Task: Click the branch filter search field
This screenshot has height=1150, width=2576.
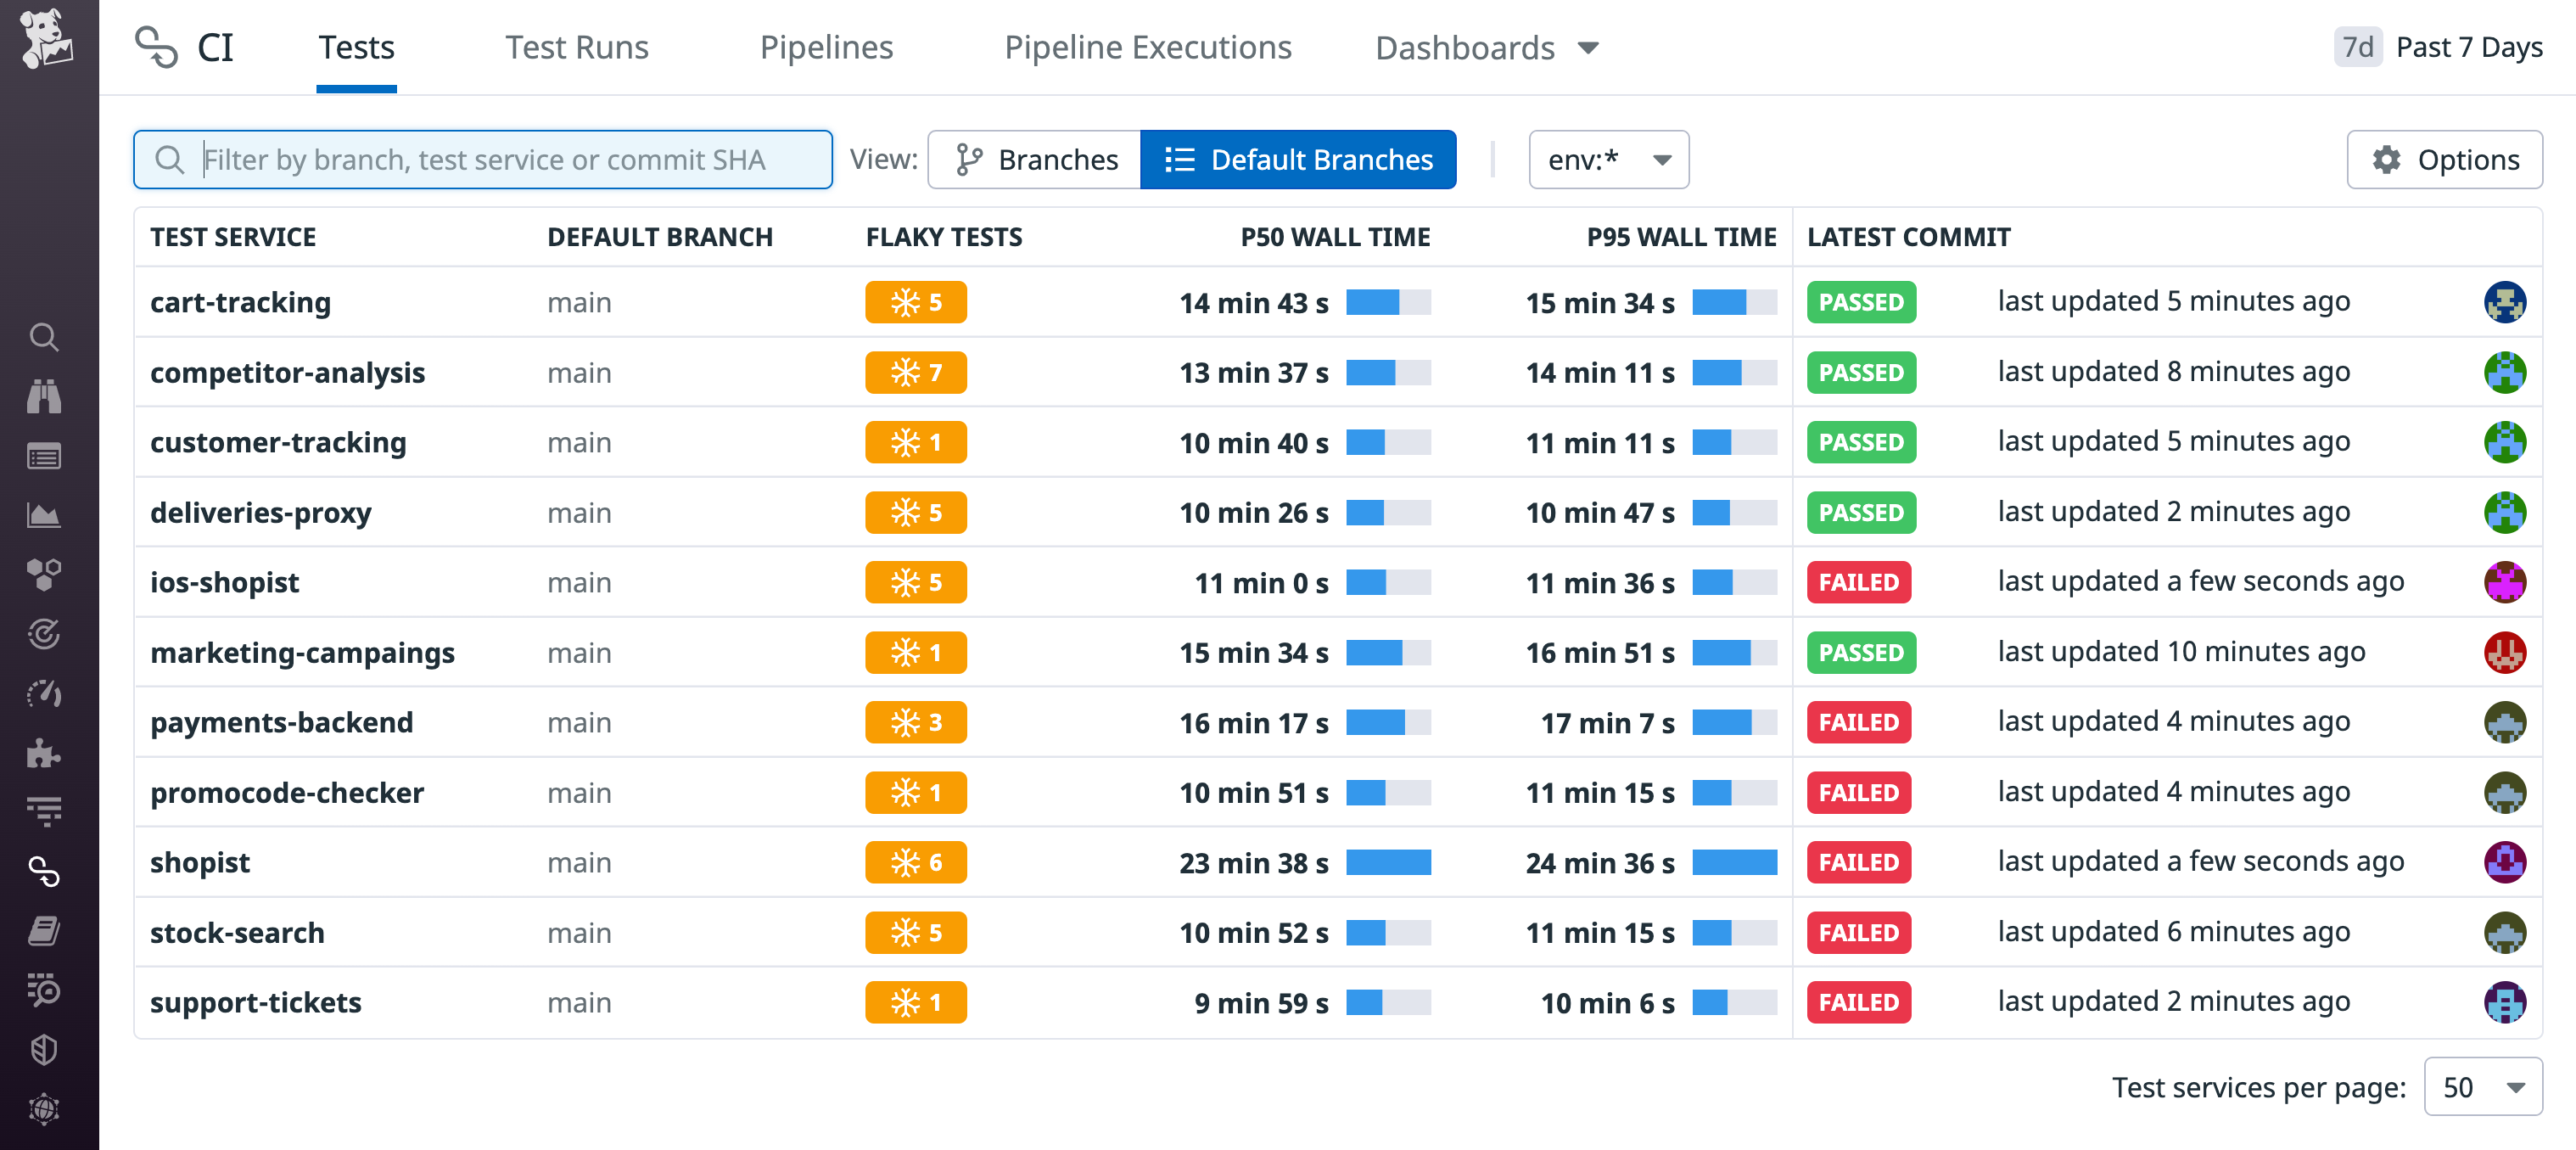Action: (483, 159)
